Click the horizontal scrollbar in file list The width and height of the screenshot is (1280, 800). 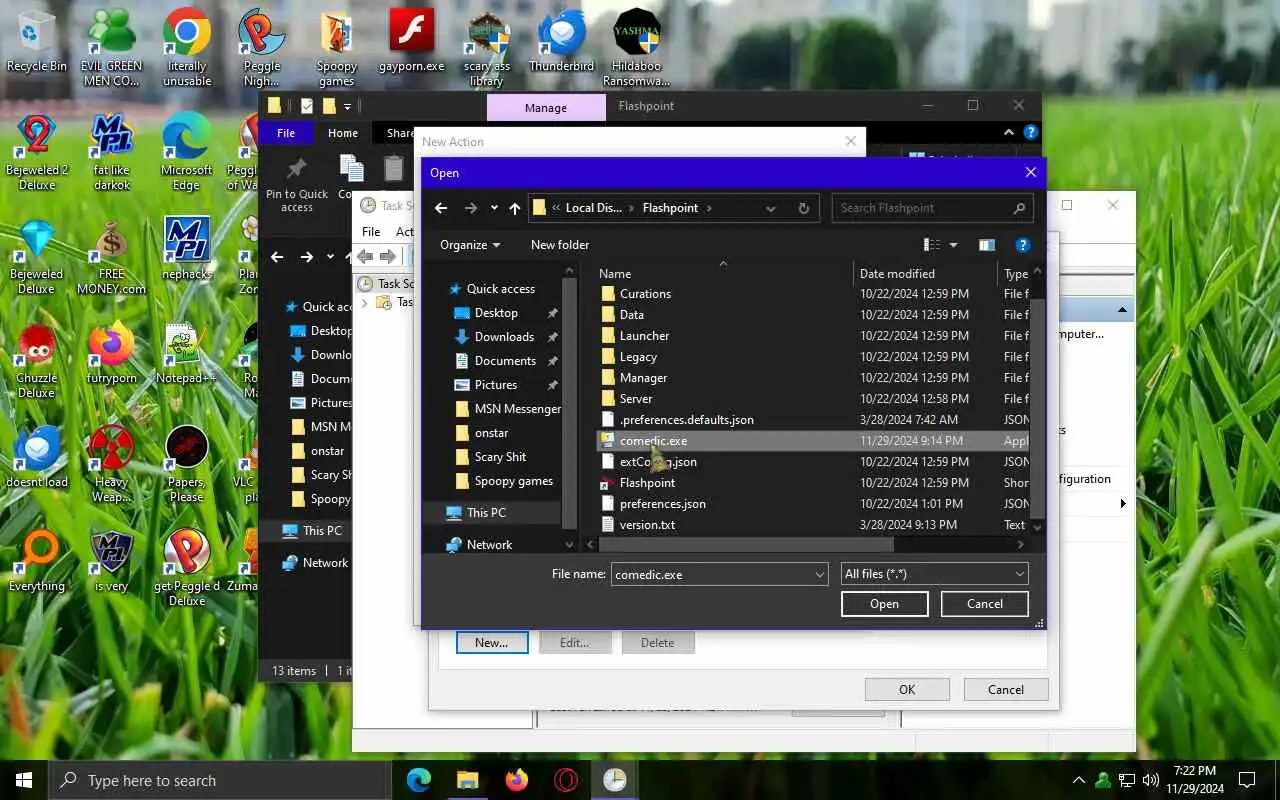745,545
